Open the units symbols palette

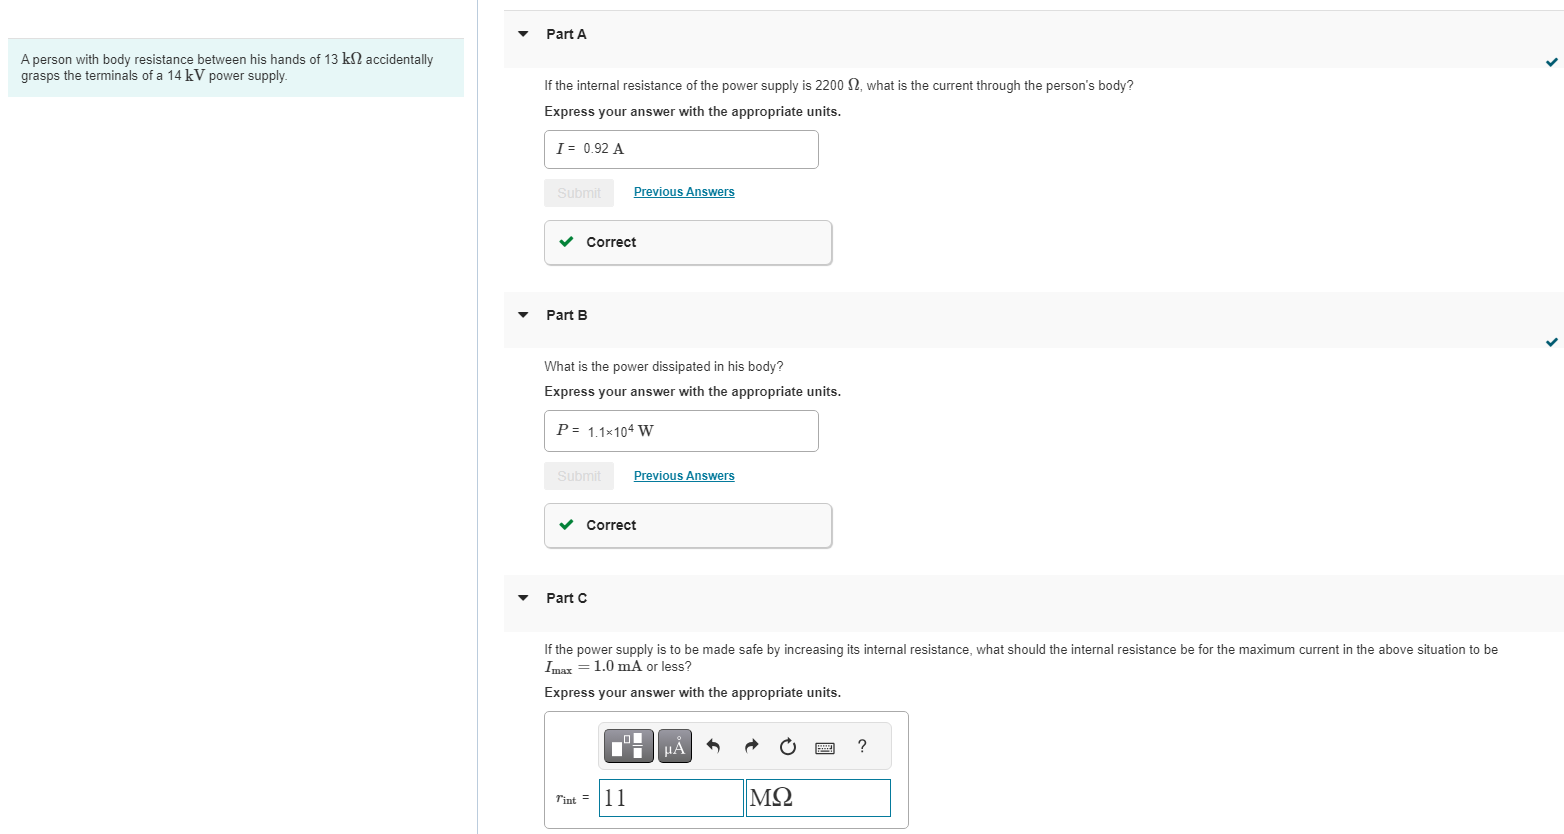pos(675,746)
